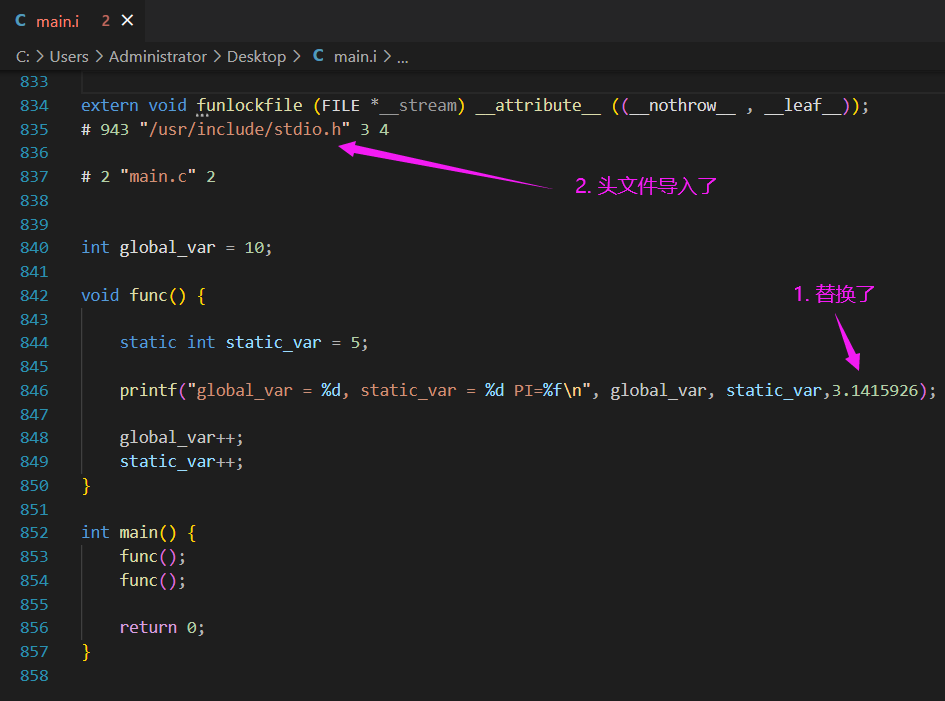Open the C: breadcrumb segment
The image size is (945, 701).
click(23, 57)
